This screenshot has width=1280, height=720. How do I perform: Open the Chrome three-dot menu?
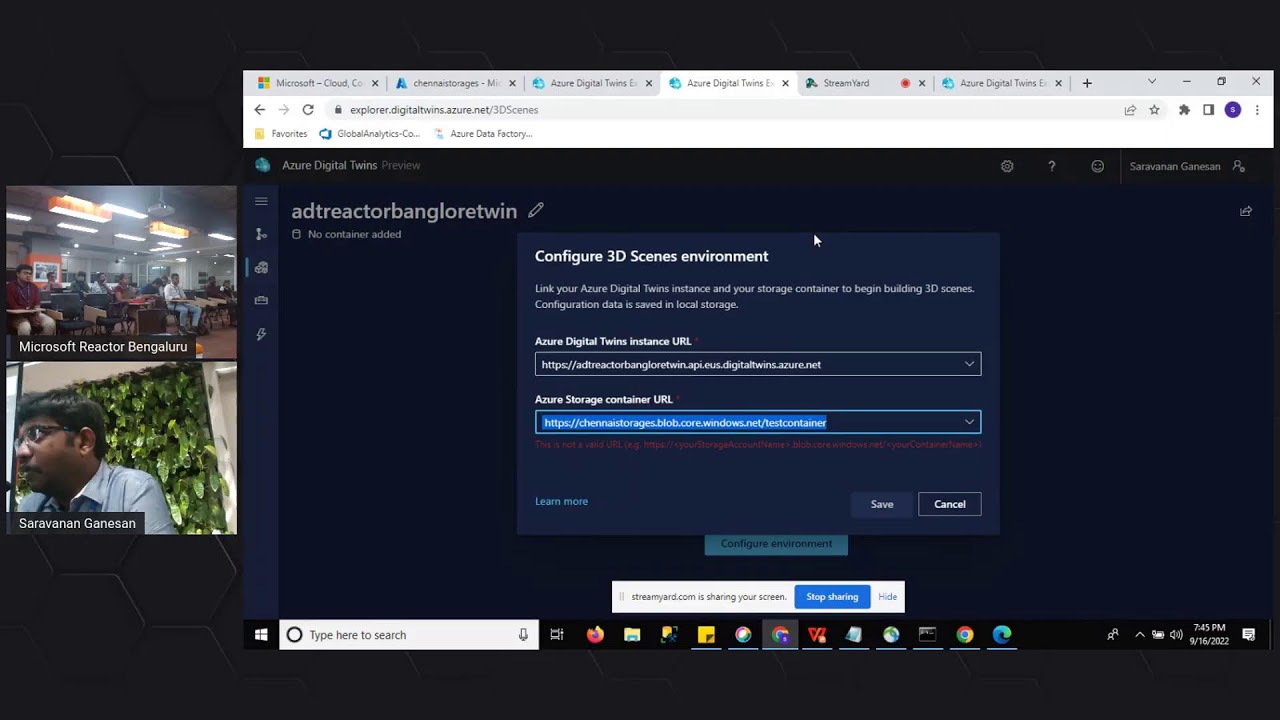(1257, 110)
